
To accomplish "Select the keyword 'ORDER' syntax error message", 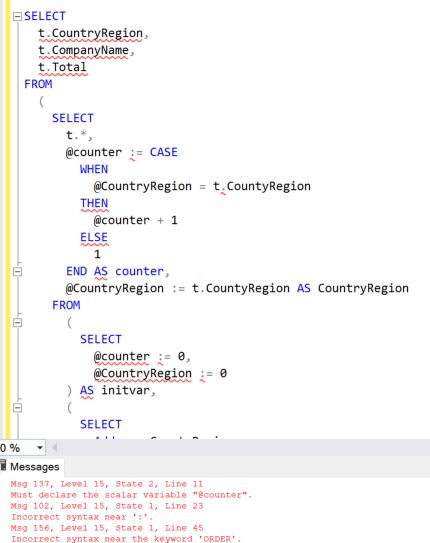I will click(126, 539).
